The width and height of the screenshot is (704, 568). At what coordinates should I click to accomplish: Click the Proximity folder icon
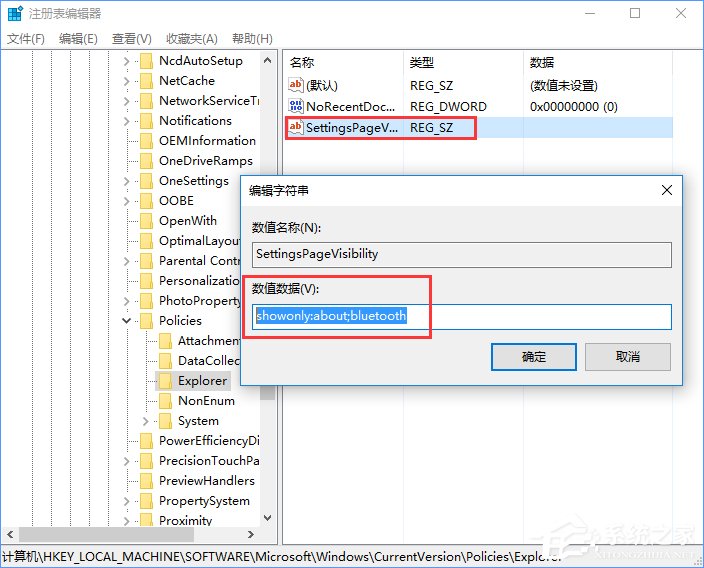tap(146, 520)
